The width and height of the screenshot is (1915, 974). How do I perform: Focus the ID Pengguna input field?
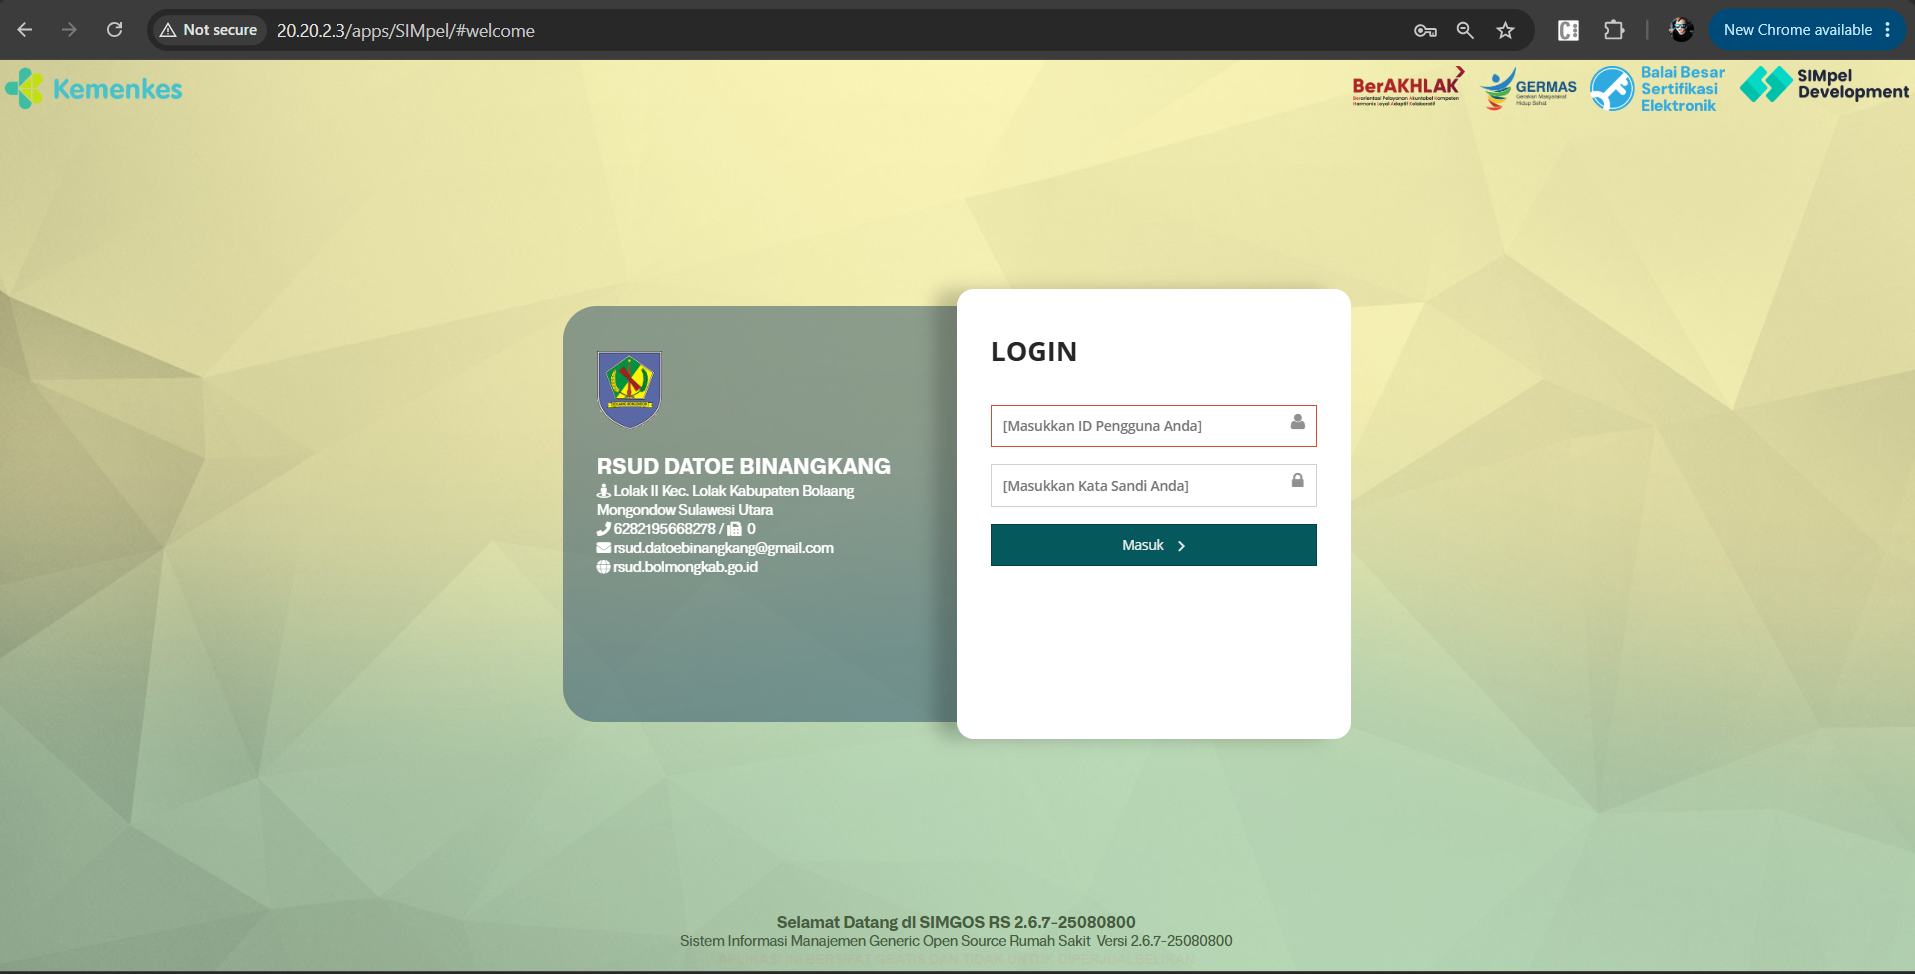[x=1153, y=426]
